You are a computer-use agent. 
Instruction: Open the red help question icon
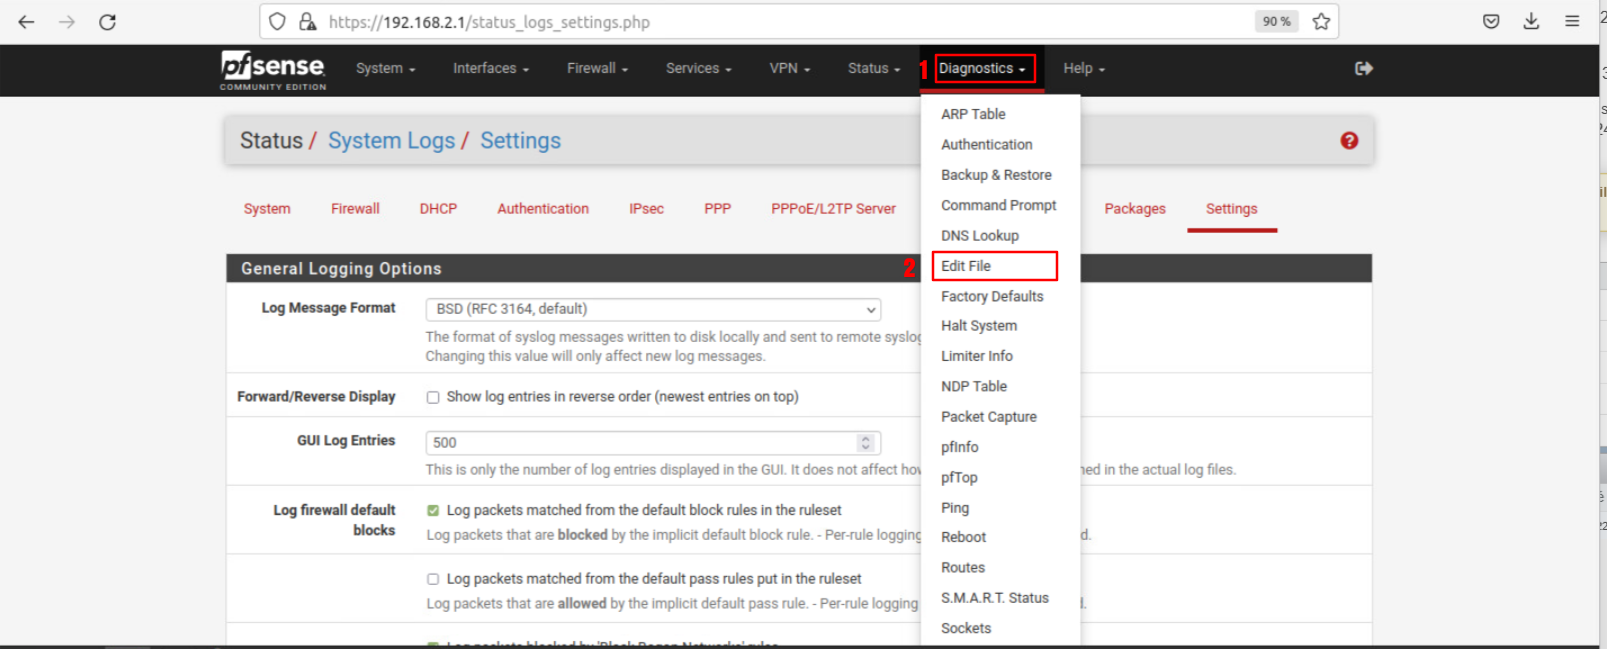1349,141
